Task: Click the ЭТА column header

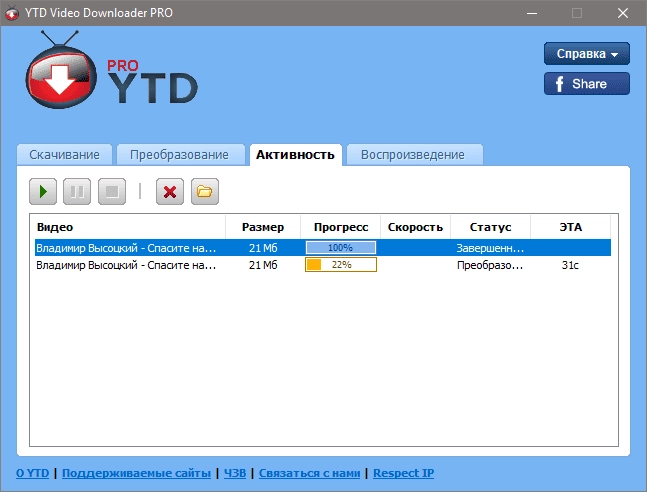Action: [571, 227]
